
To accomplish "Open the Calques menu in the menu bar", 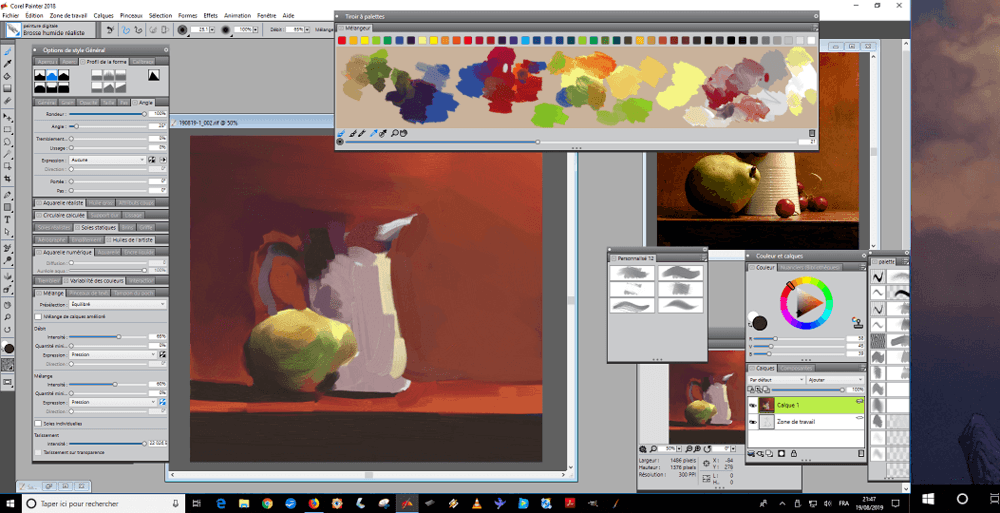I will pyautogui.click(x=103, y=15).
